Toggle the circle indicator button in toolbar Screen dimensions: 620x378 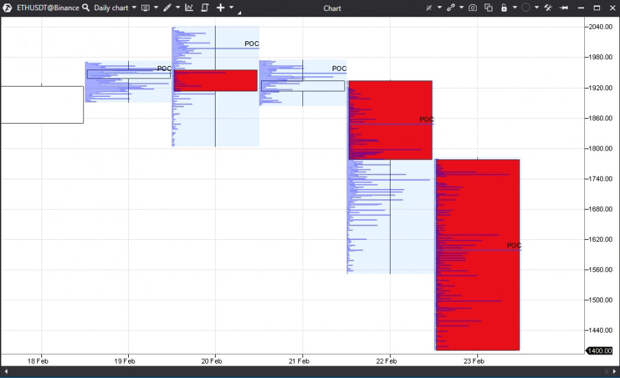coord(526,8)
